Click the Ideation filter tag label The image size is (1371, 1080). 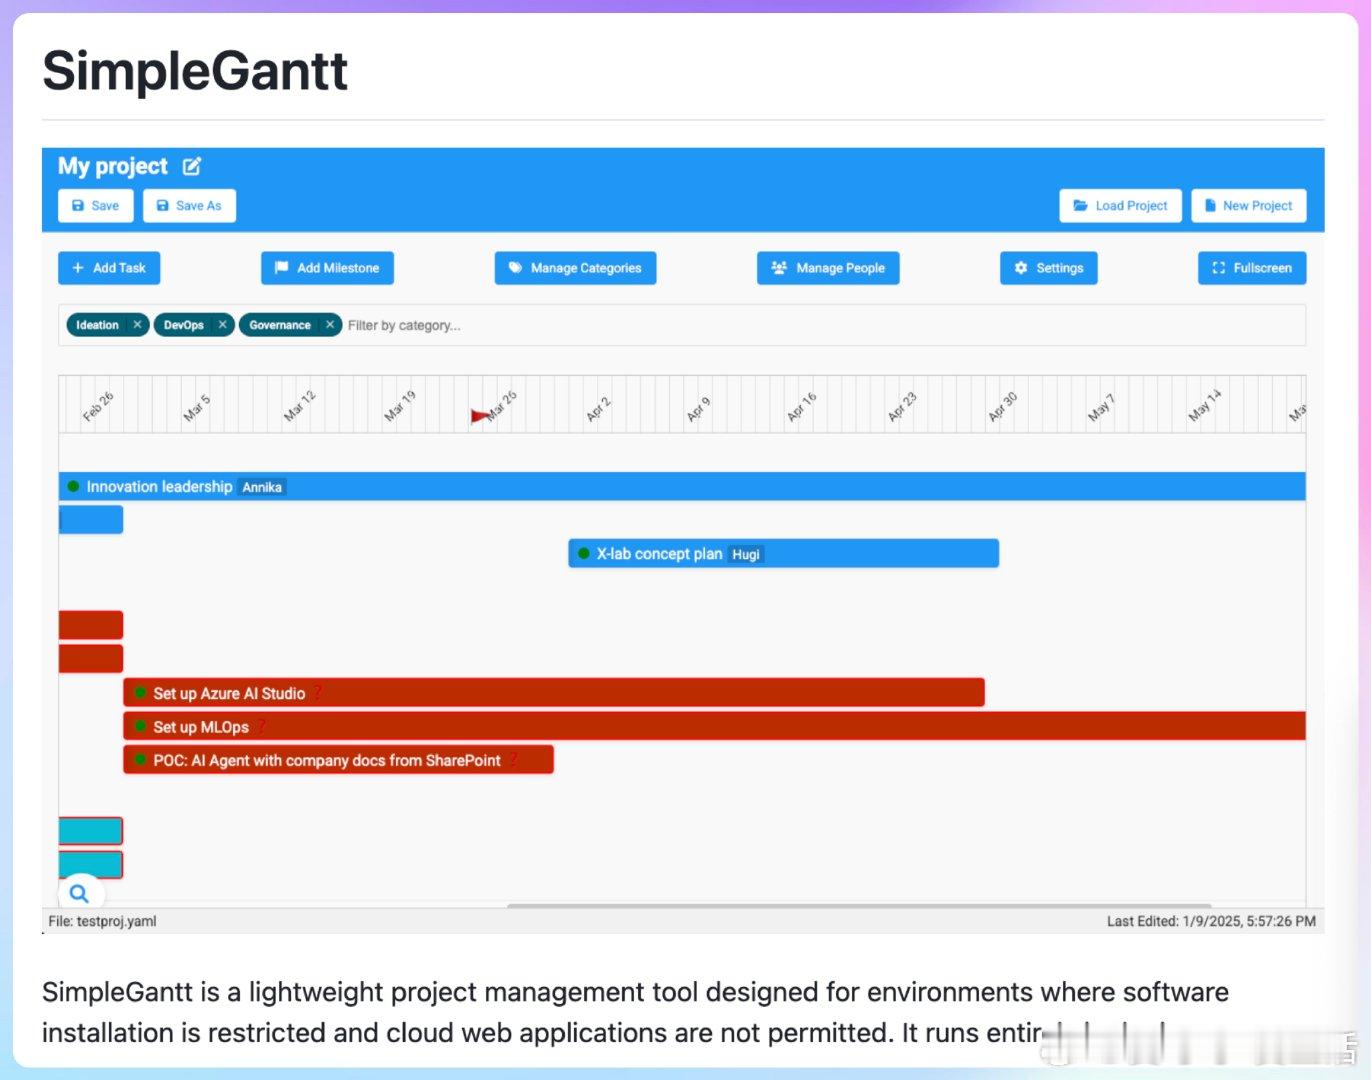[x=97, y=325]
